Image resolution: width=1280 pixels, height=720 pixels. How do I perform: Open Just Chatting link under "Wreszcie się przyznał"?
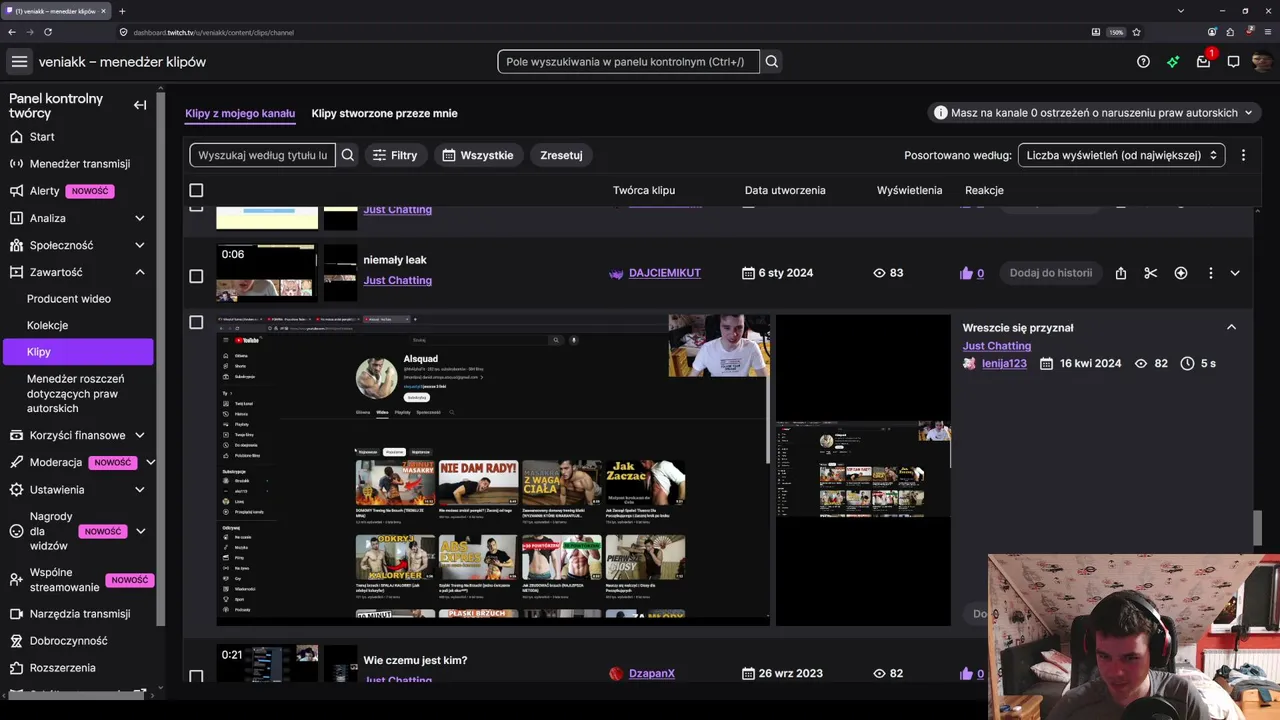click(997, 346)
